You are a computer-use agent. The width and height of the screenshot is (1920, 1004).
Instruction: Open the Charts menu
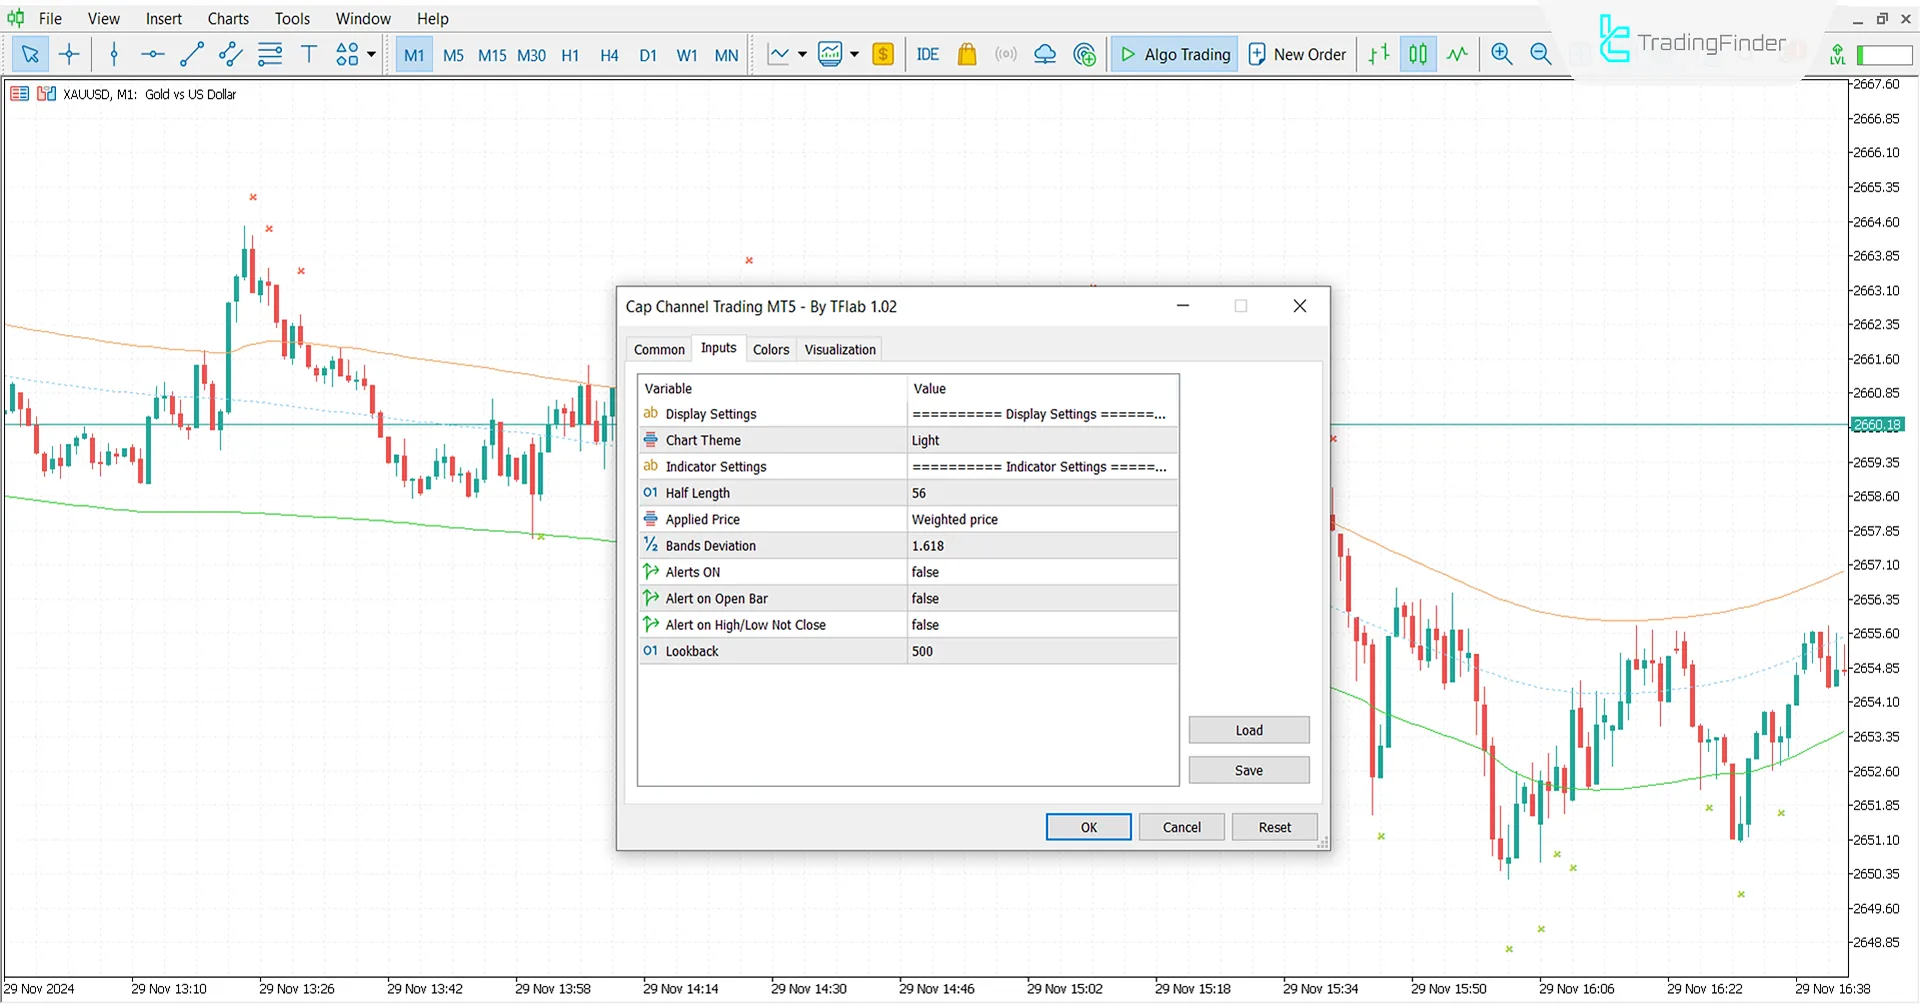click(x=227, y=18)
